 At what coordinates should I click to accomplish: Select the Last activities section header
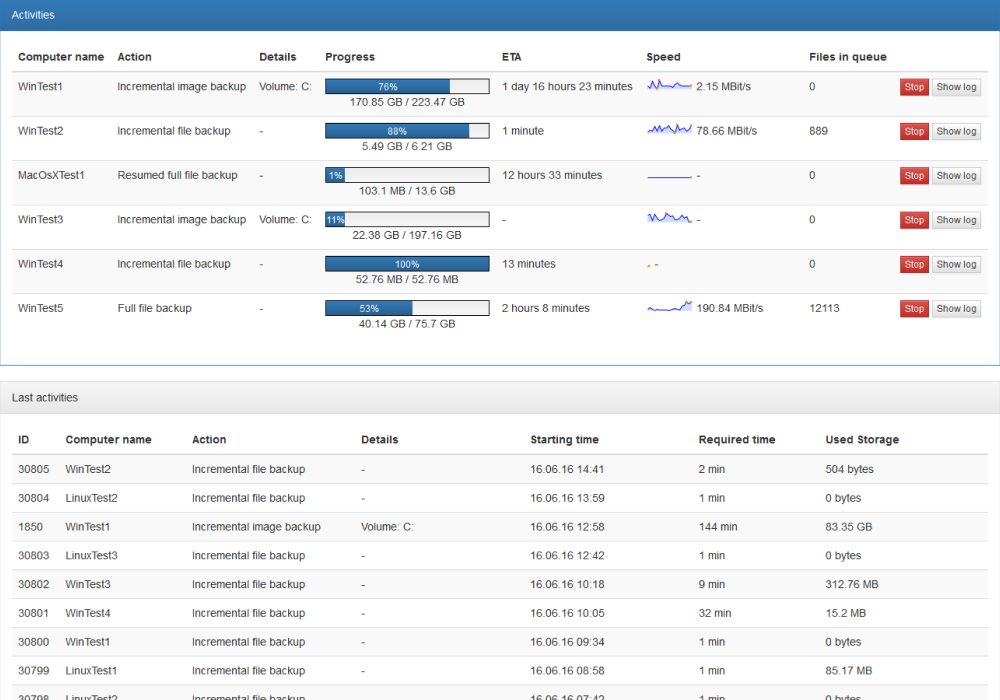coord(42,397)
